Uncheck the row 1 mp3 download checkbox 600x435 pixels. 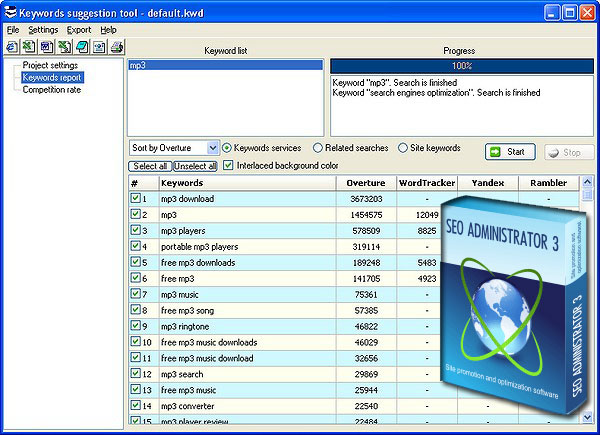[x=135, y=198]
